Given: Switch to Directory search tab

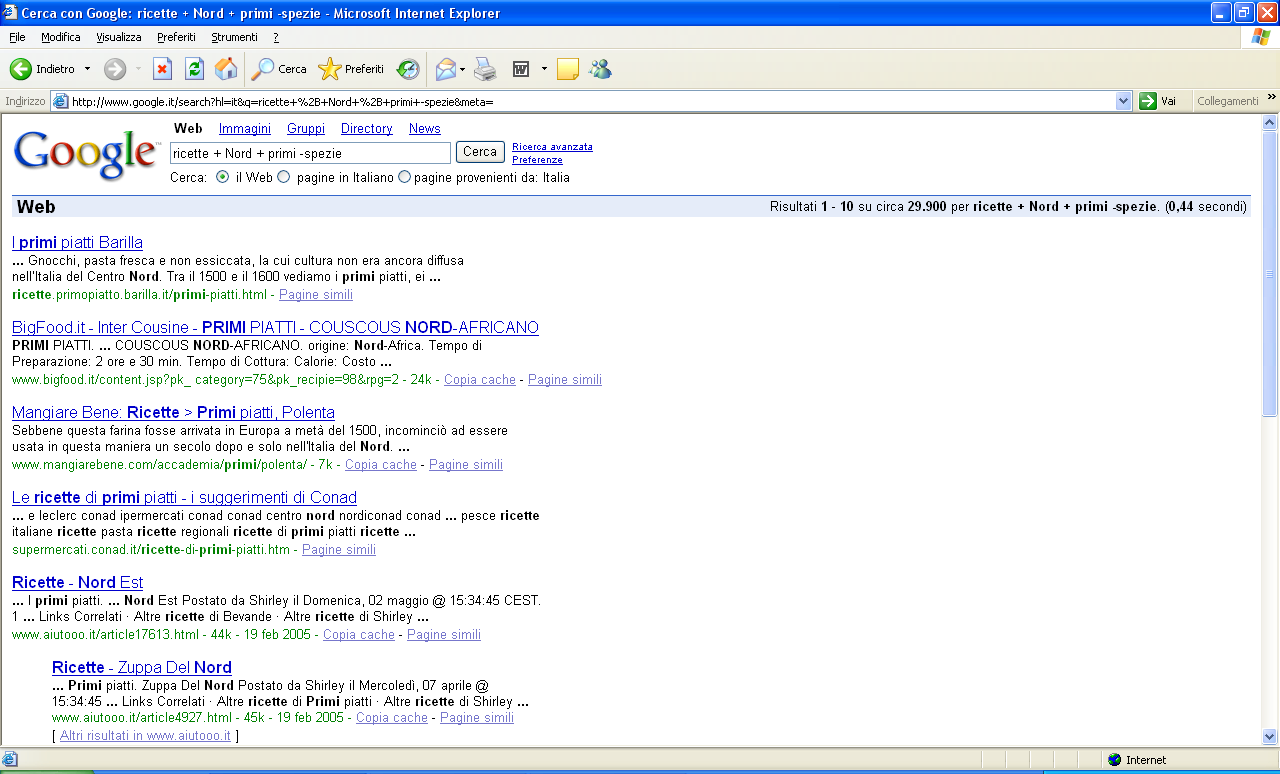Looking at the screenshot, I should (x=366, y=128).
